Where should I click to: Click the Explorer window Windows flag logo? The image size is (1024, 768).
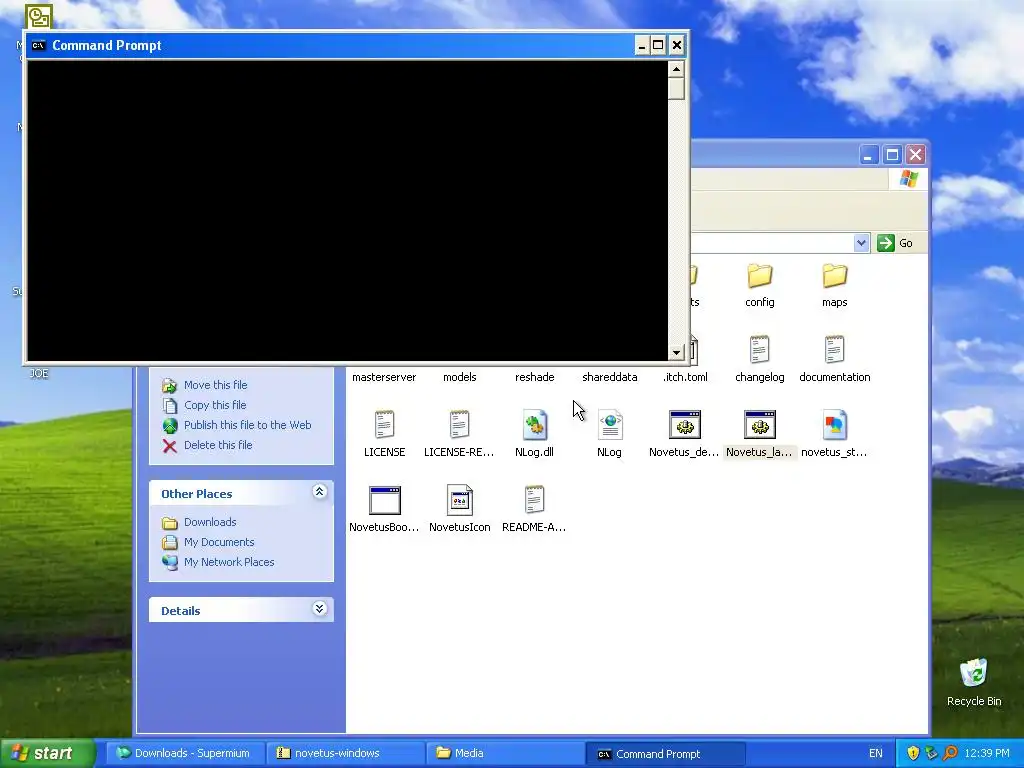pyautogui.click(x=908, y=179)
